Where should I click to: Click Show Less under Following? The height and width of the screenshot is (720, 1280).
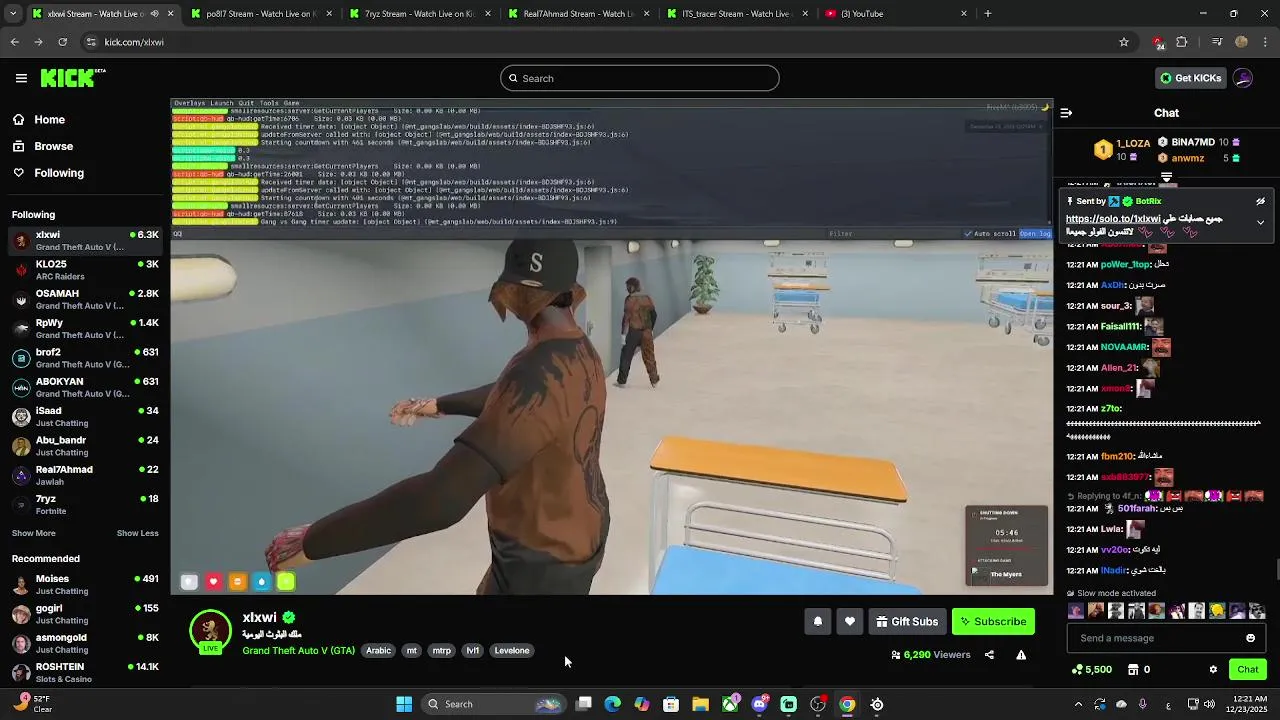click(x=138, y=533)
